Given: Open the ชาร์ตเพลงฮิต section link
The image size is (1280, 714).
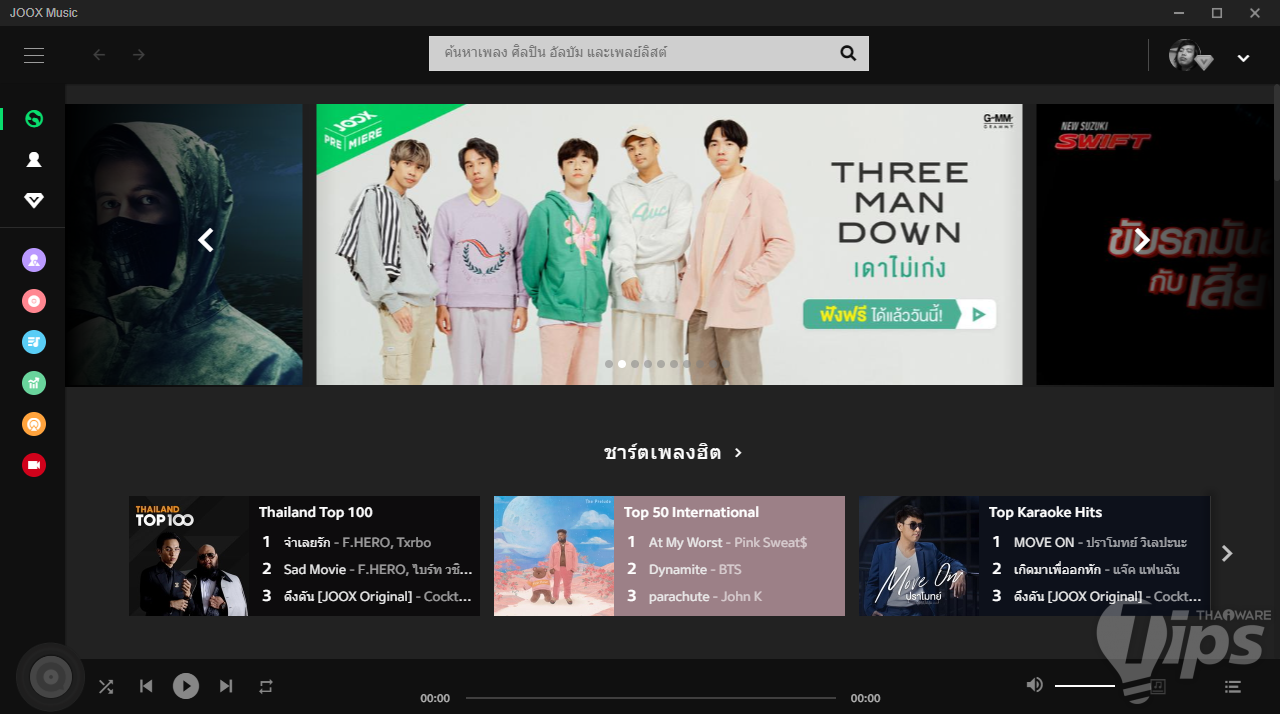Looking at the screenshot, I should click(x=662, y=452).
